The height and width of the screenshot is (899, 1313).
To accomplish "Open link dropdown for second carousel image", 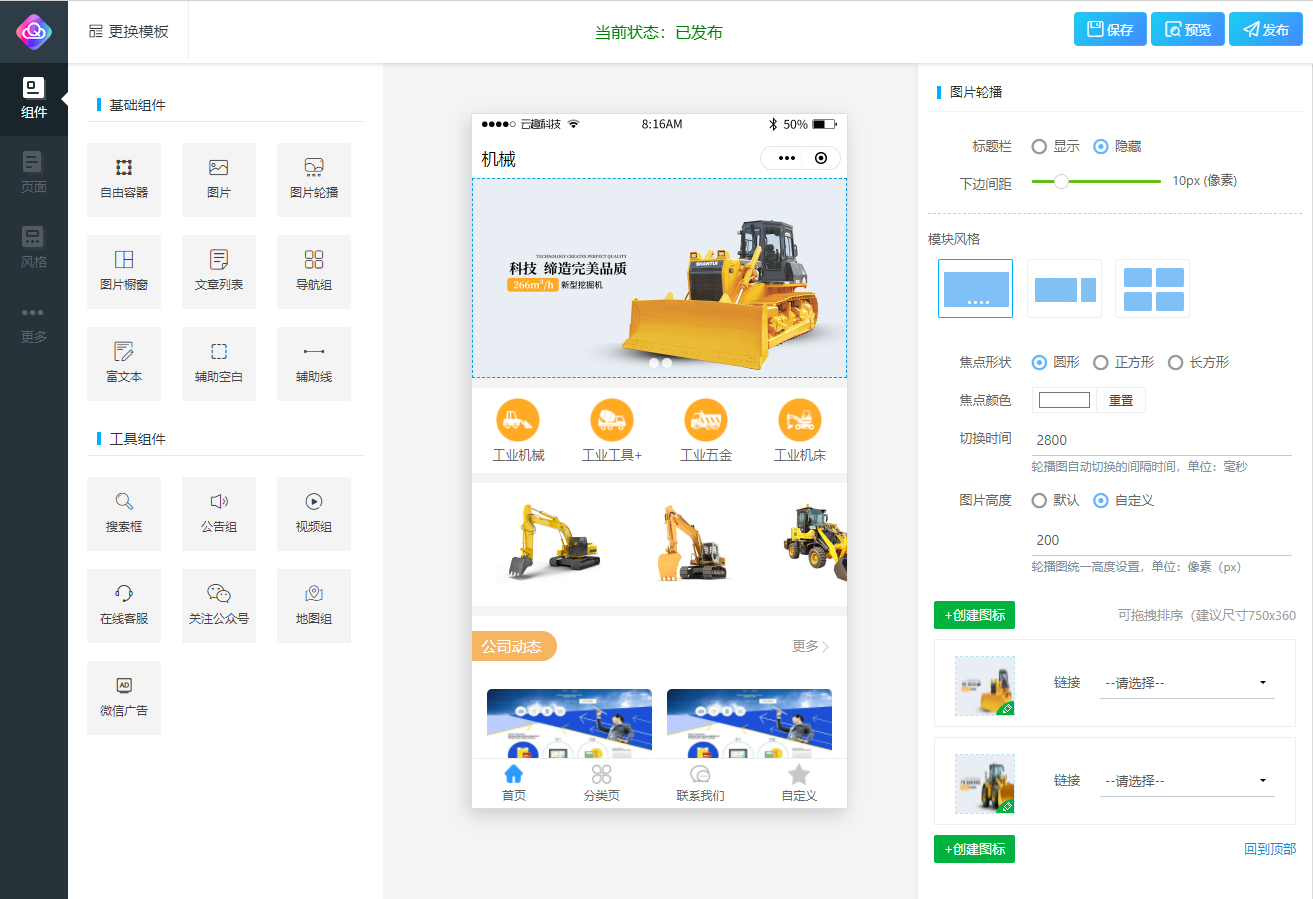I will [1186, 781].
